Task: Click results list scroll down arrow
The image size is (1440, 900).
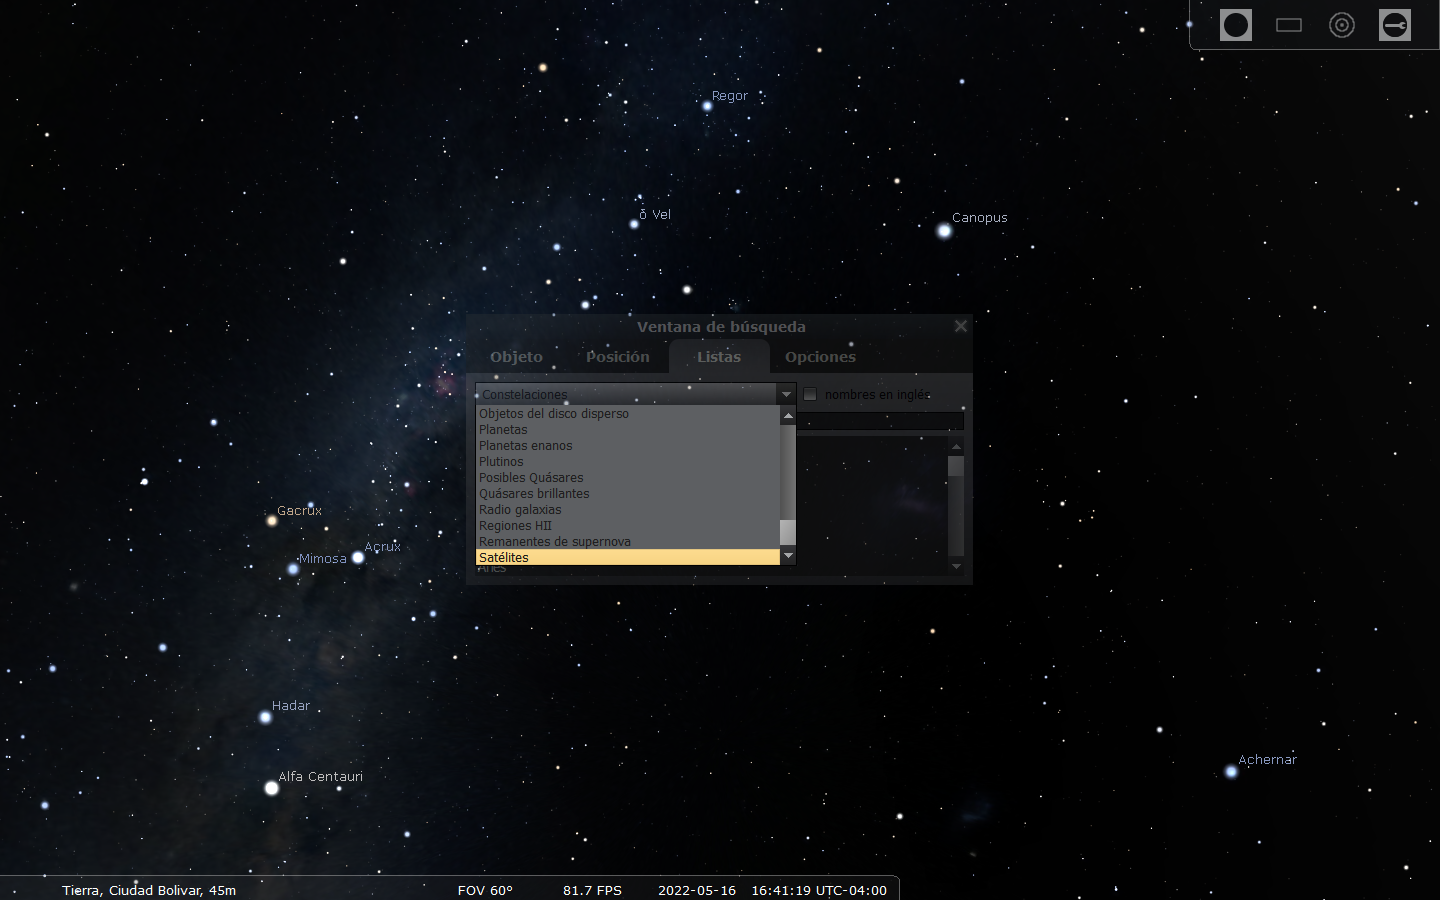Action: click(956, 566)
